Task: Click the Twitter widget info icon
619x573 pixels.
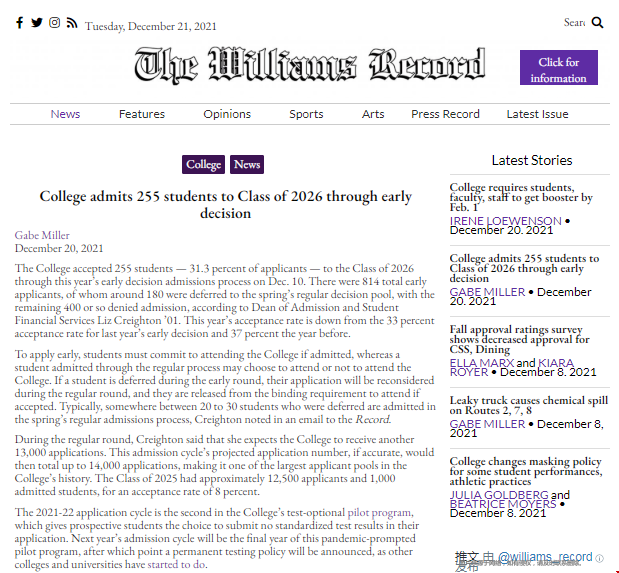Action: (x=599, y=558)
